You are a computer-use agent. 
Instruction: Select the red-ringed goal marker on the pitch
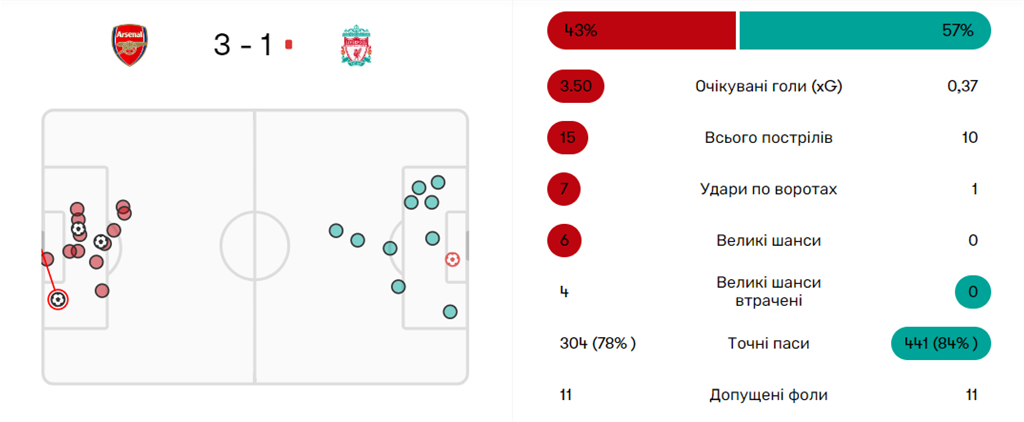pos(58,299)
